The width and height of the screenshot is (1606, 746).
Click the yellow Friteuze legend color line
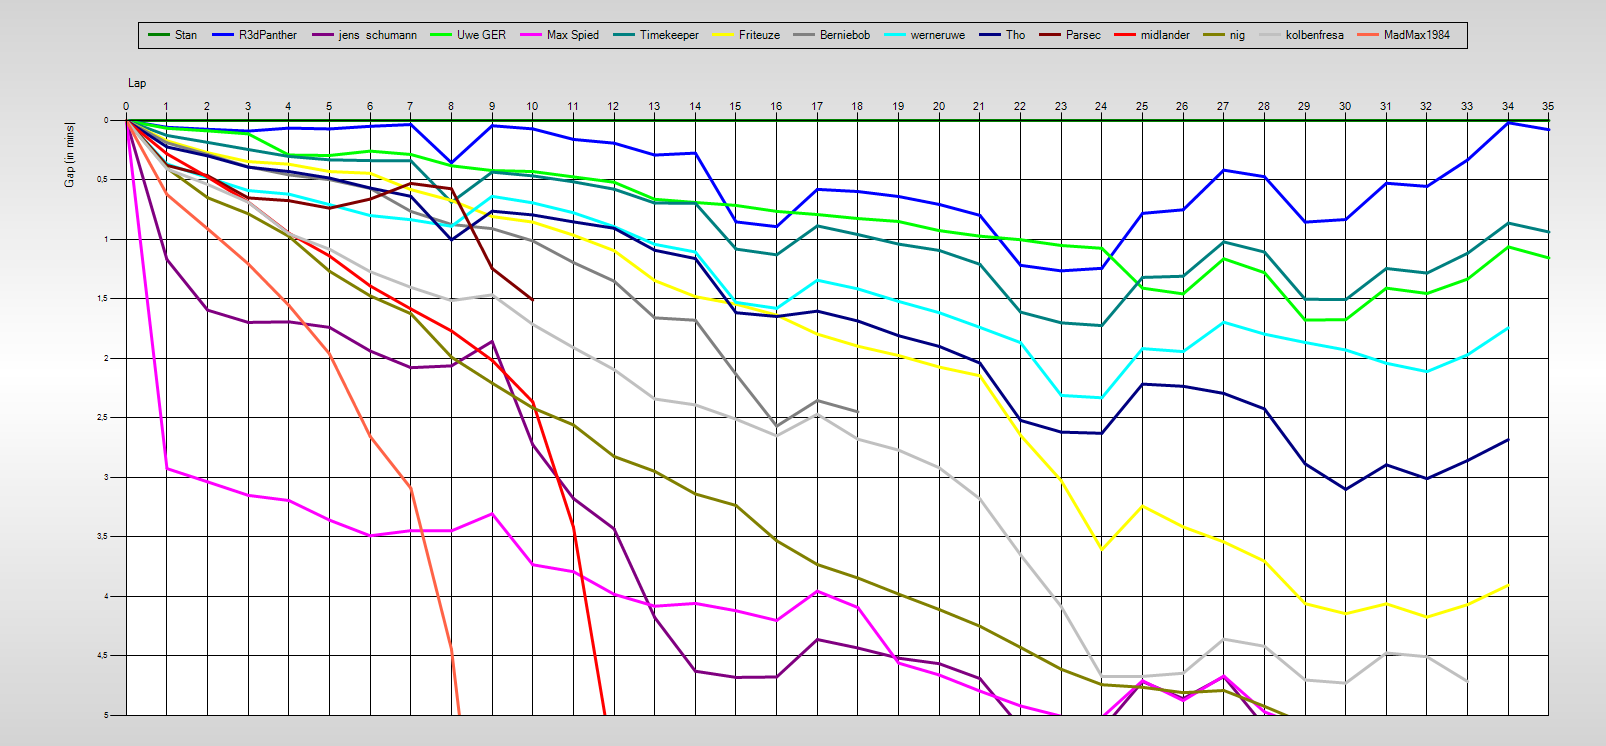tap(722, 35)
